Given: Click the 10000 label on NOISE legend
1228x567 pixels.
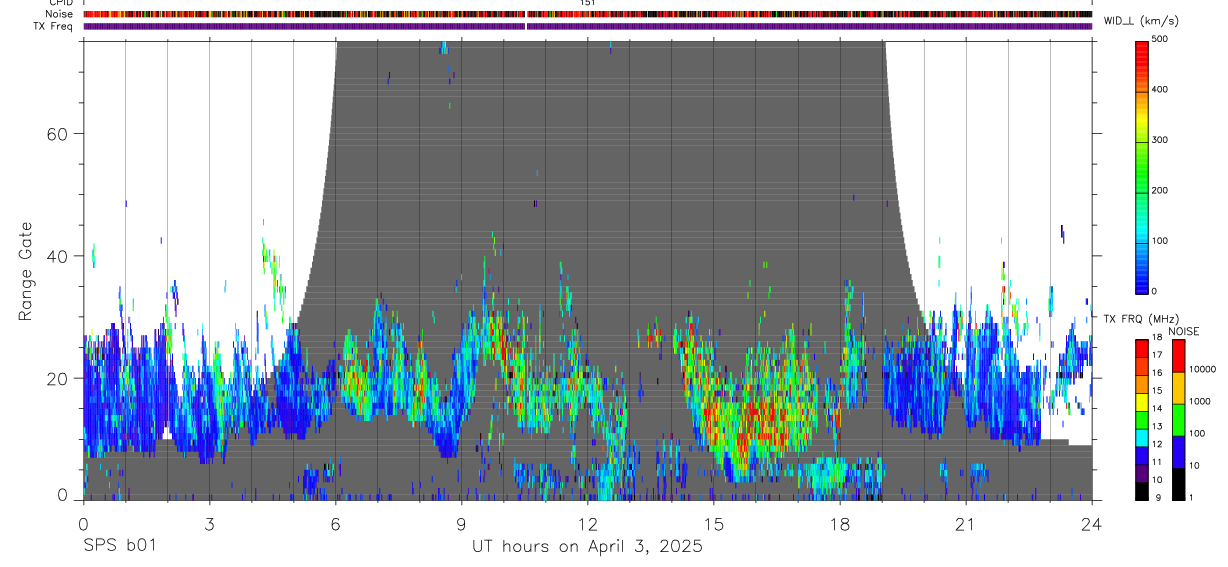Looking at the screenshot, I should [1203, 369].
